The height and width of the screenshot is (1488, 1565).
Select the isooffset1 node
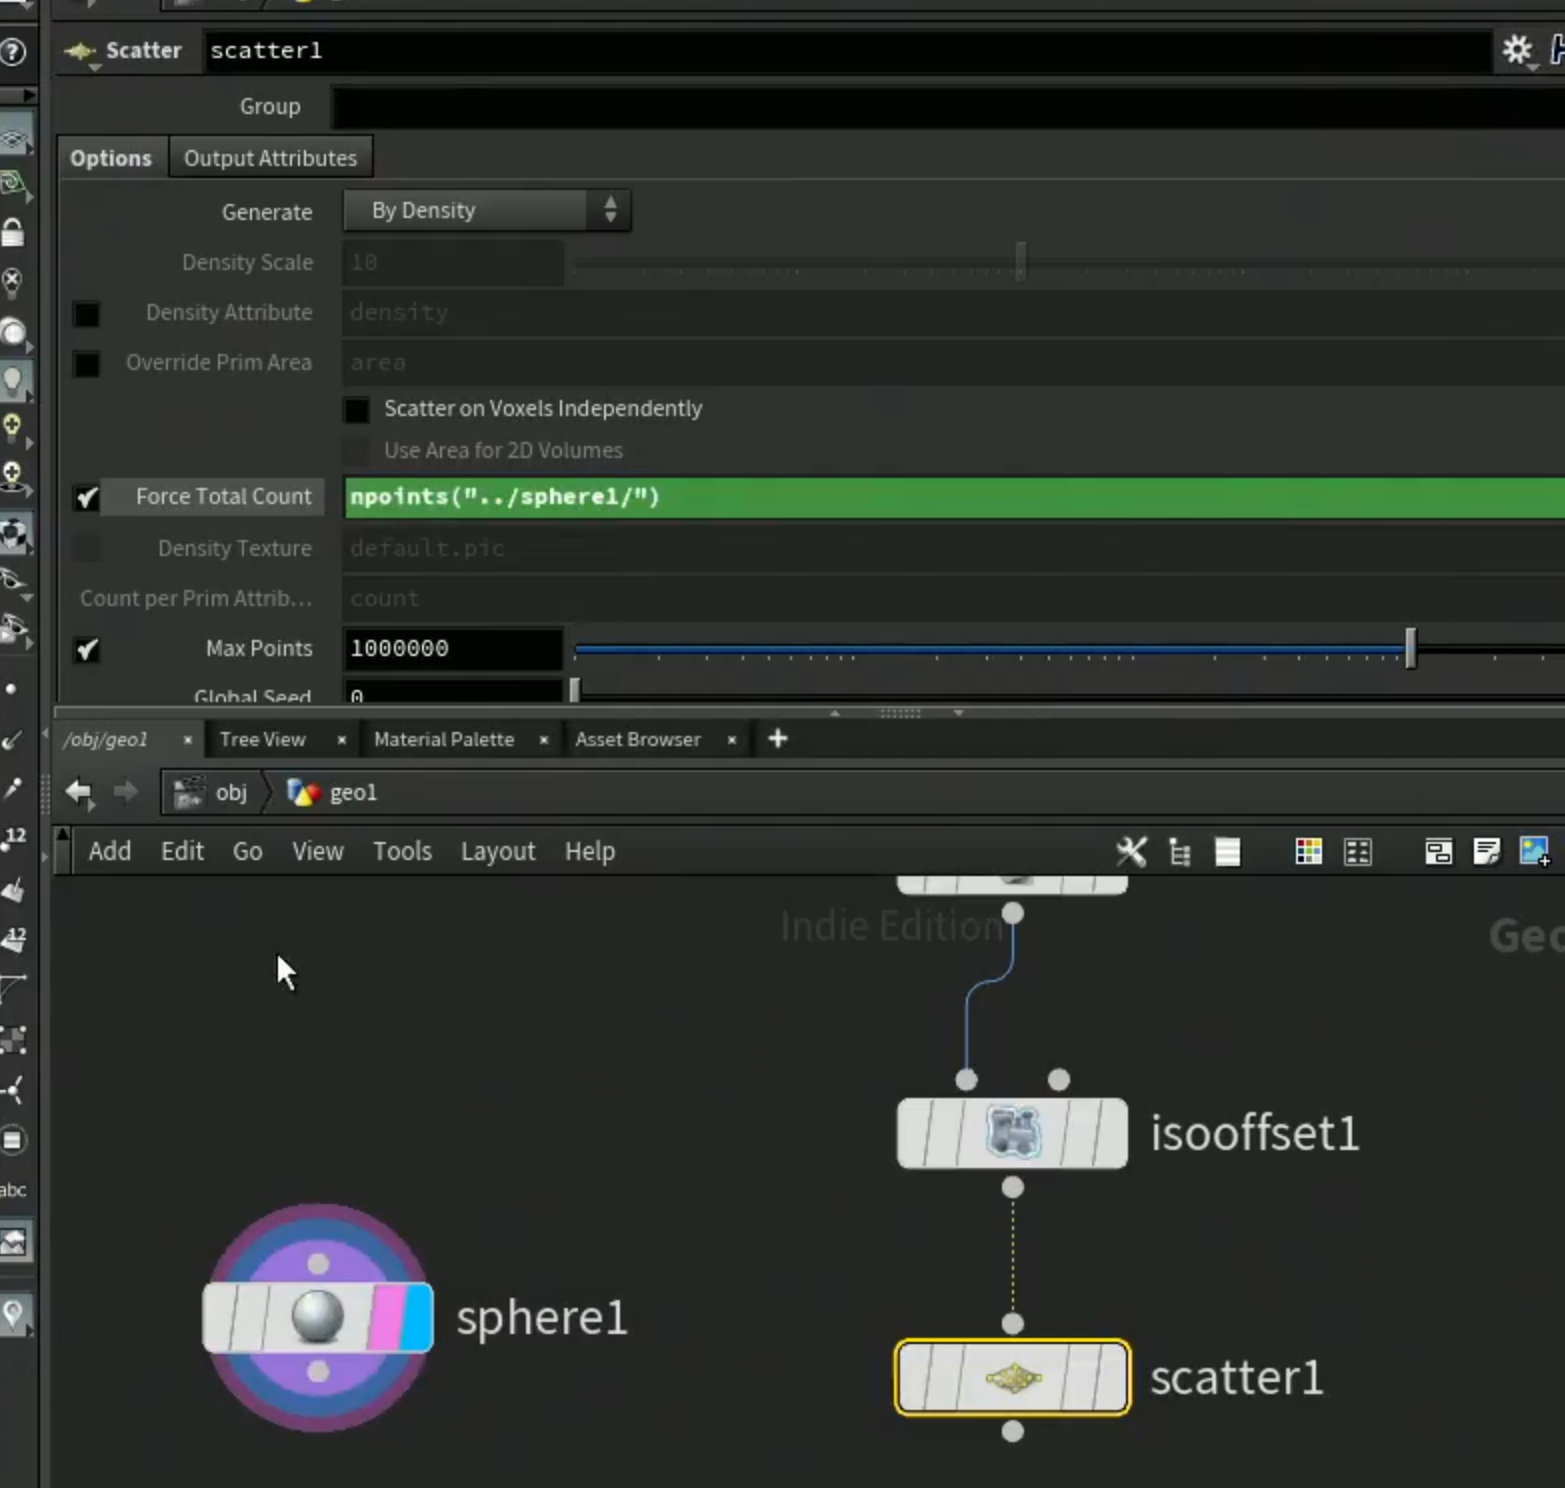click(x=1012, y=1133)
